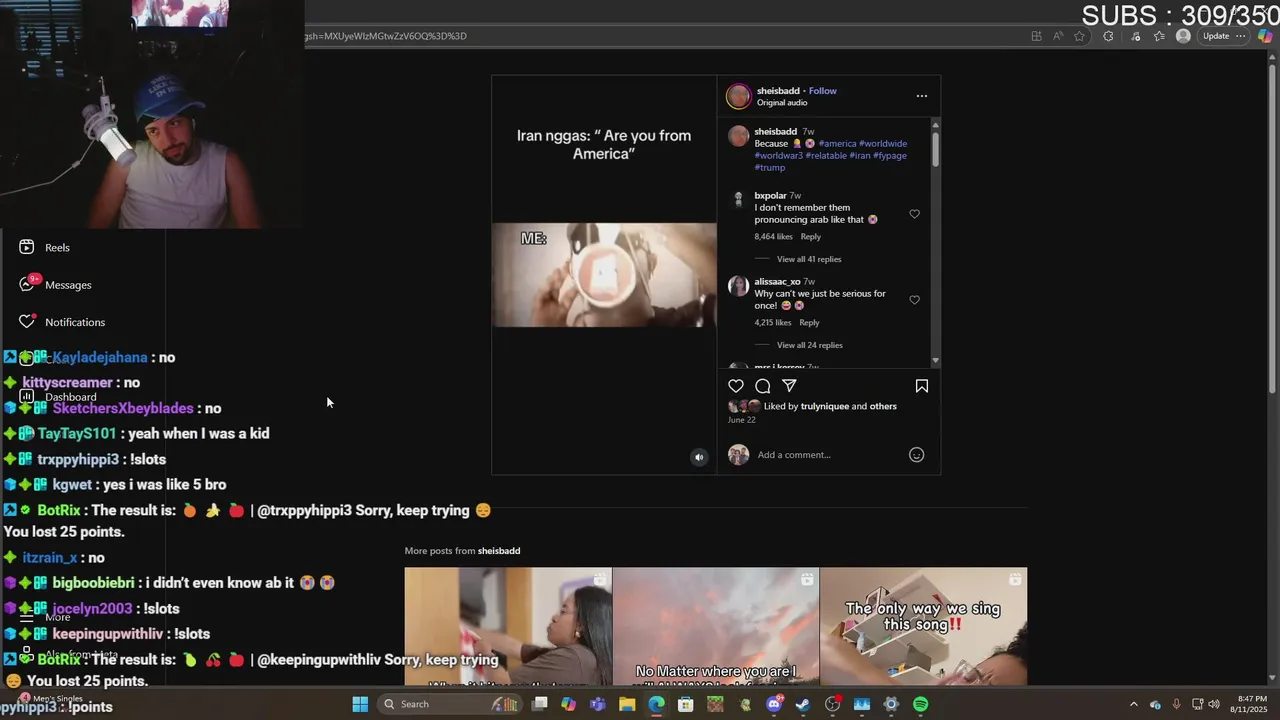Open the 'No Matter where you are' thumbnail
The image size is (1280, 720).
716,626
